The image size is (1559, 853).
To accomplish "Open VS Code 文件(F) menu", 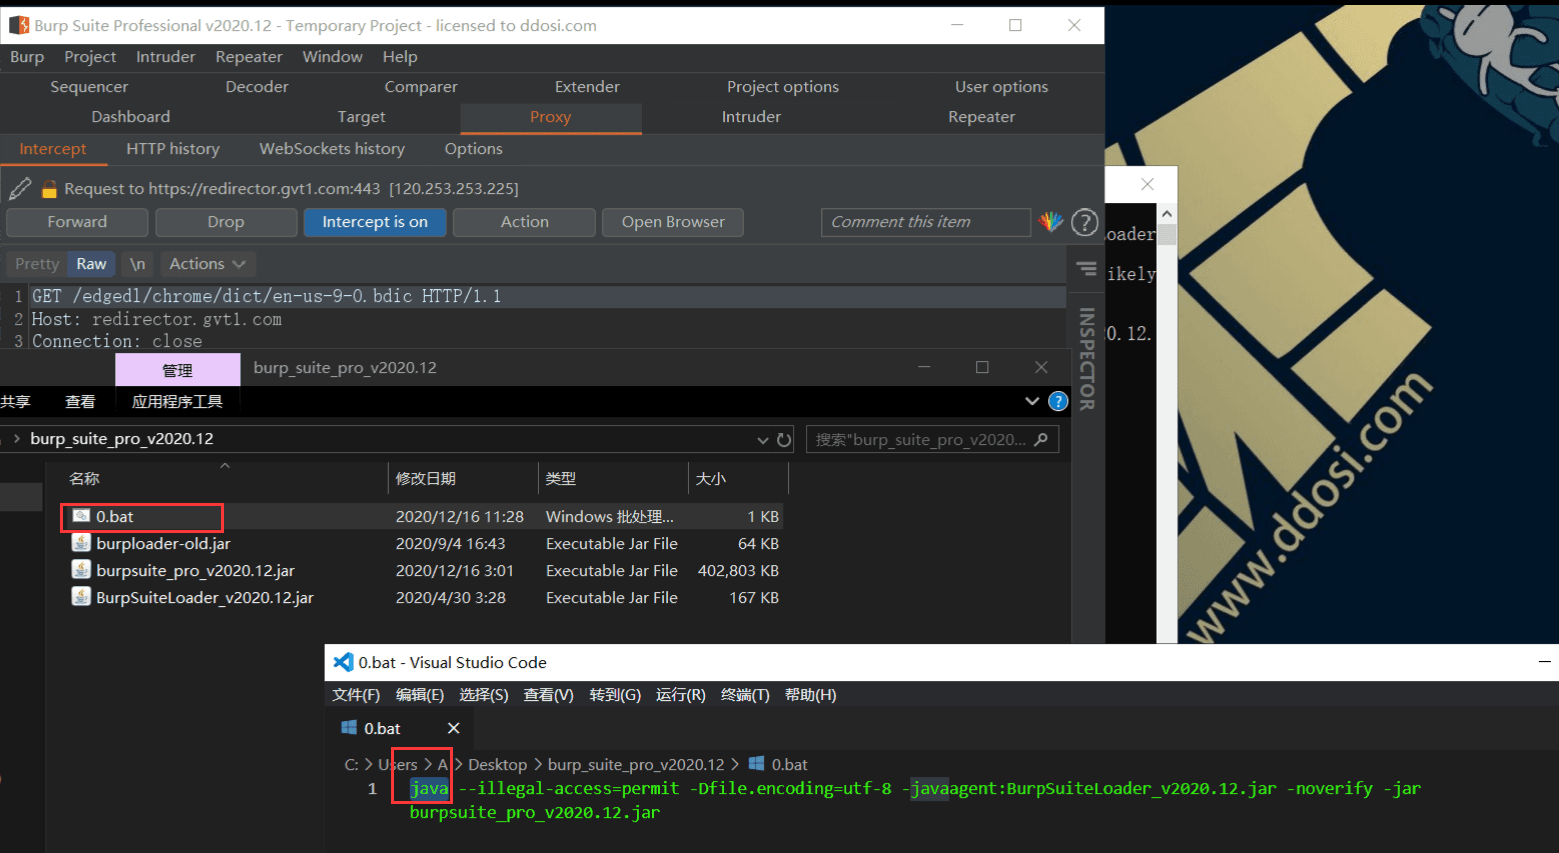I will [356, 695].
